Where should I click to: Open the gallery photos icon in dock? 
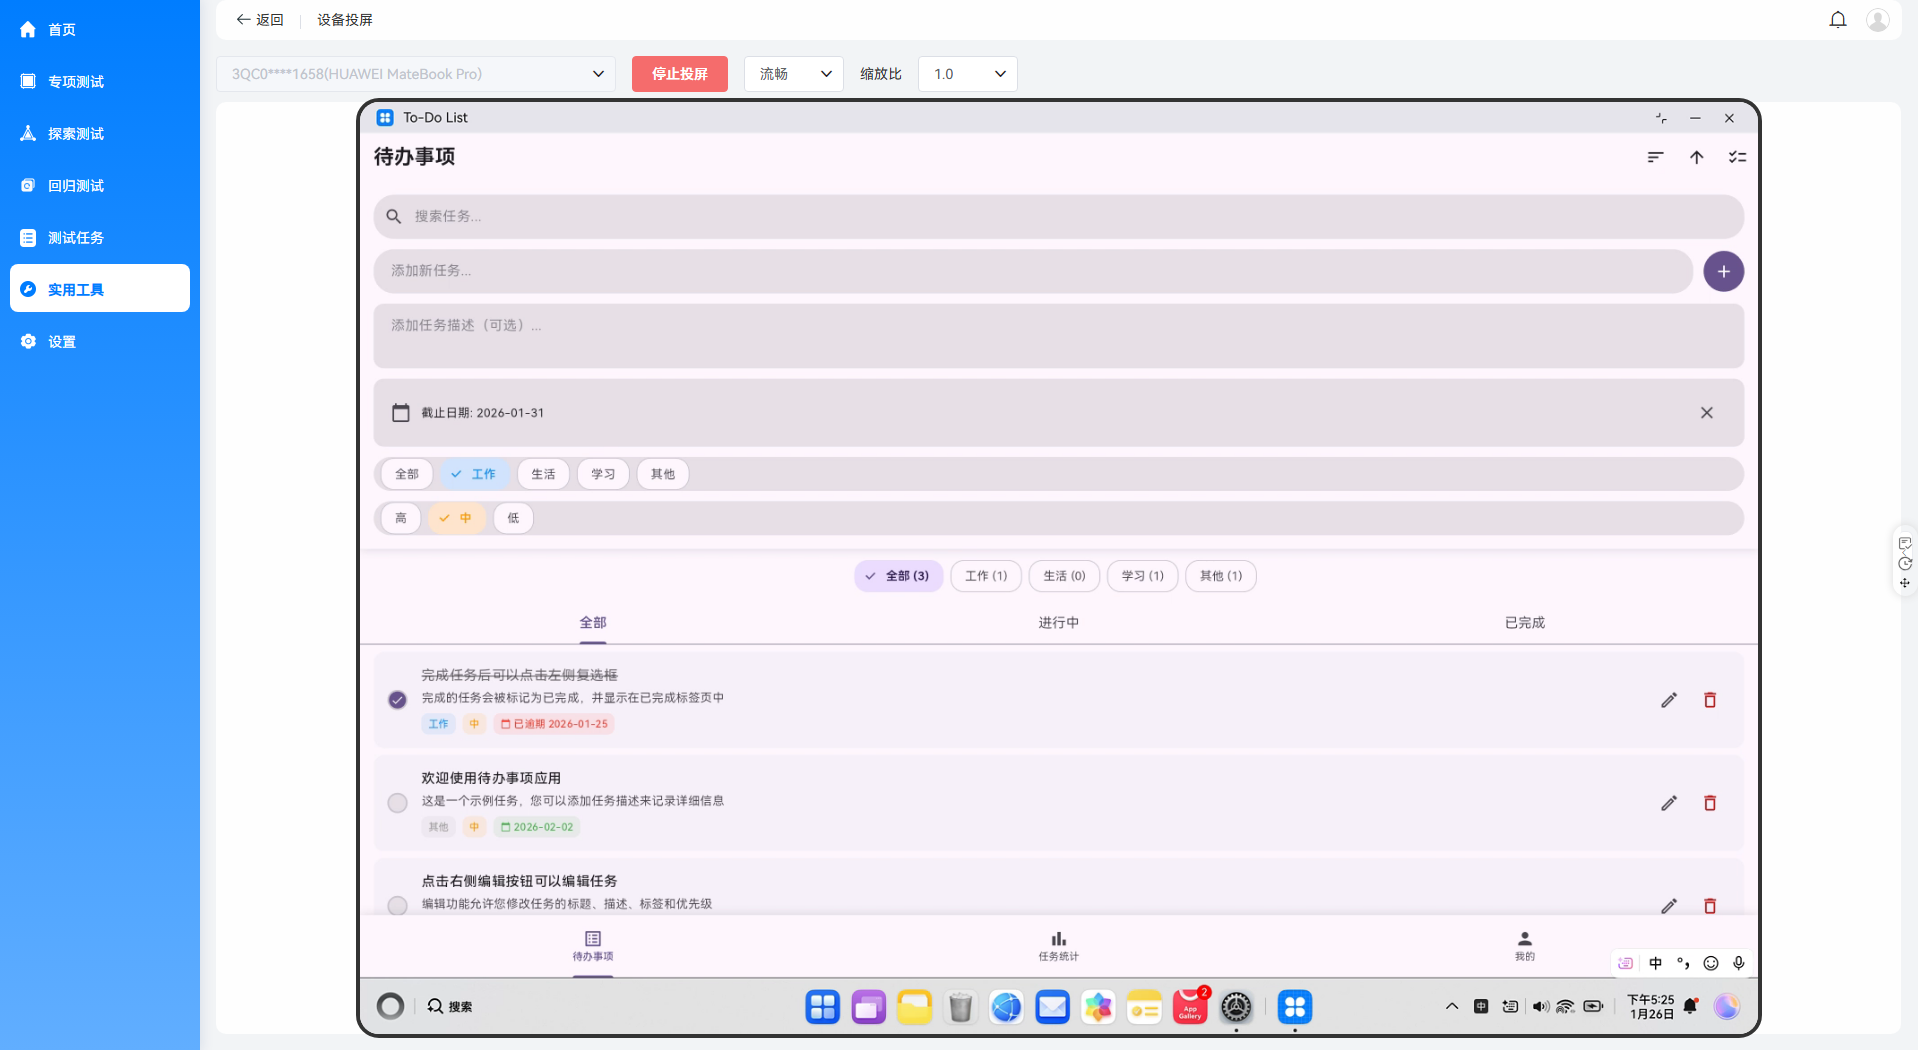[1098, 1007]
